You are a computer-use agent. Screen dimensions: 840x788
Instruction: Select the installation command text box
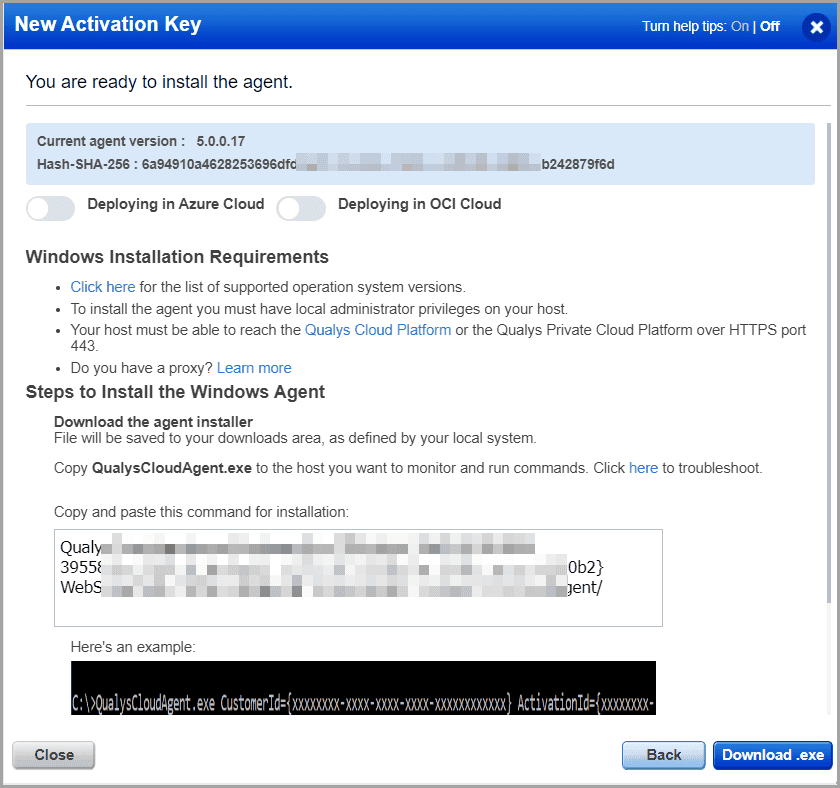tap(358, 577)
